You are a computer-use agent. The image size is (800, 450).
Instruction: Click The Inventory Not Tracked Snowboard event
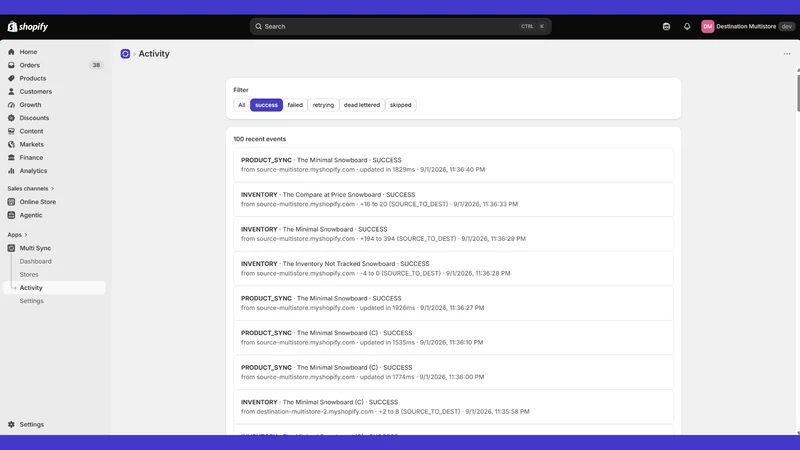pyautogui.click(x=454, y=268)
